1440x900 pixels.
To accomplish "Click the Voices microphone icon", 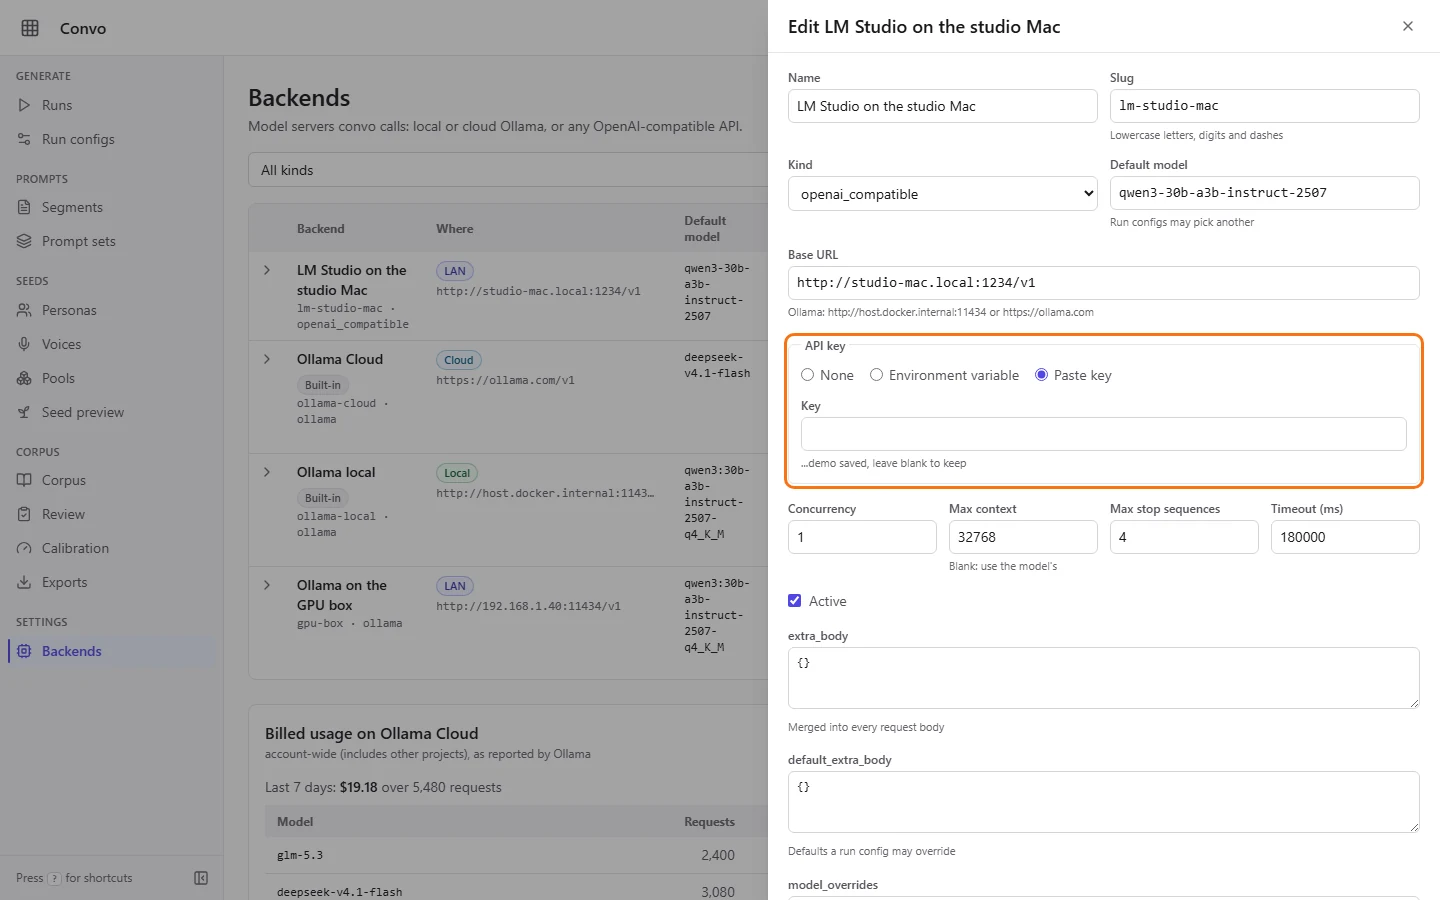I will click(24, 344).
